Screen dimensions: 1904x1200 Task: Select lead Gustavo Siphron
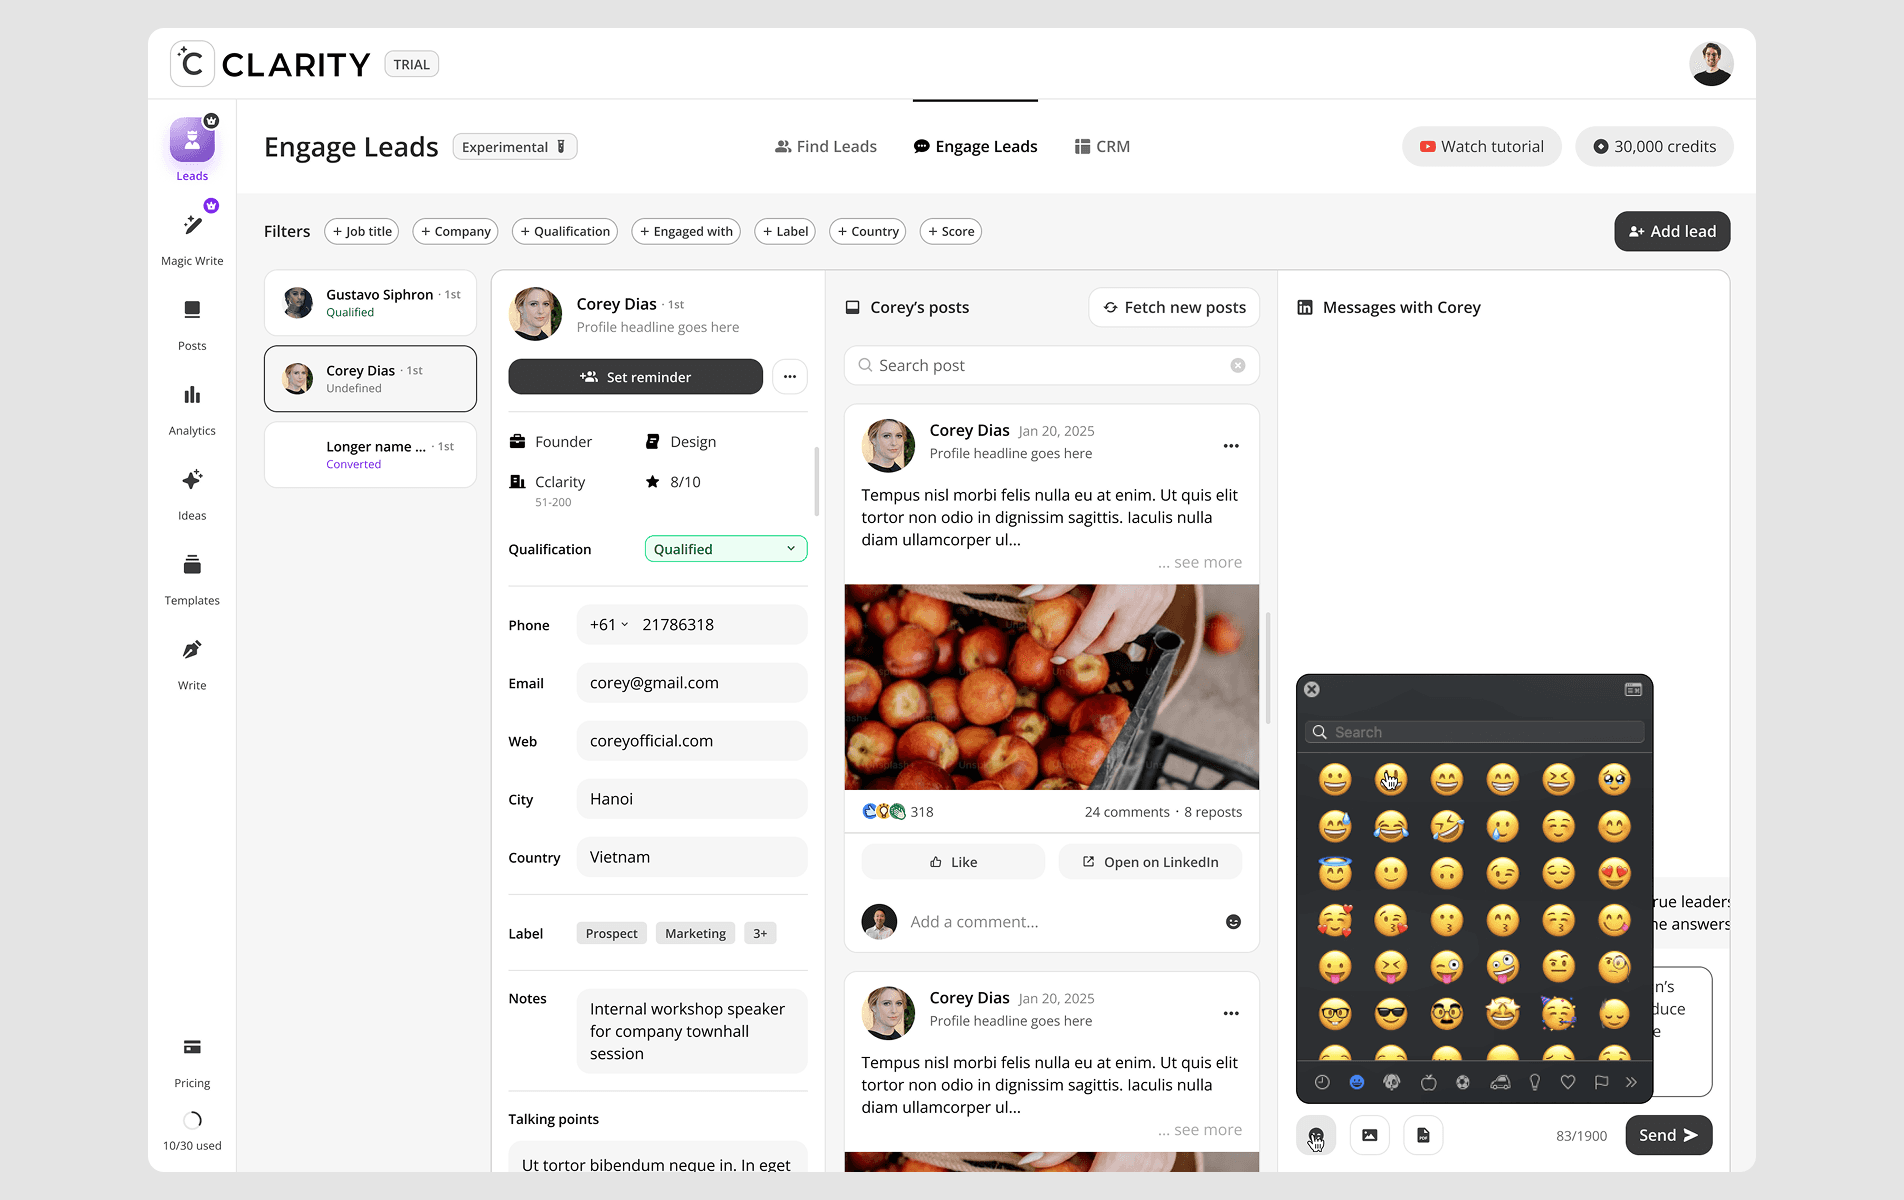tap(370, 303)
